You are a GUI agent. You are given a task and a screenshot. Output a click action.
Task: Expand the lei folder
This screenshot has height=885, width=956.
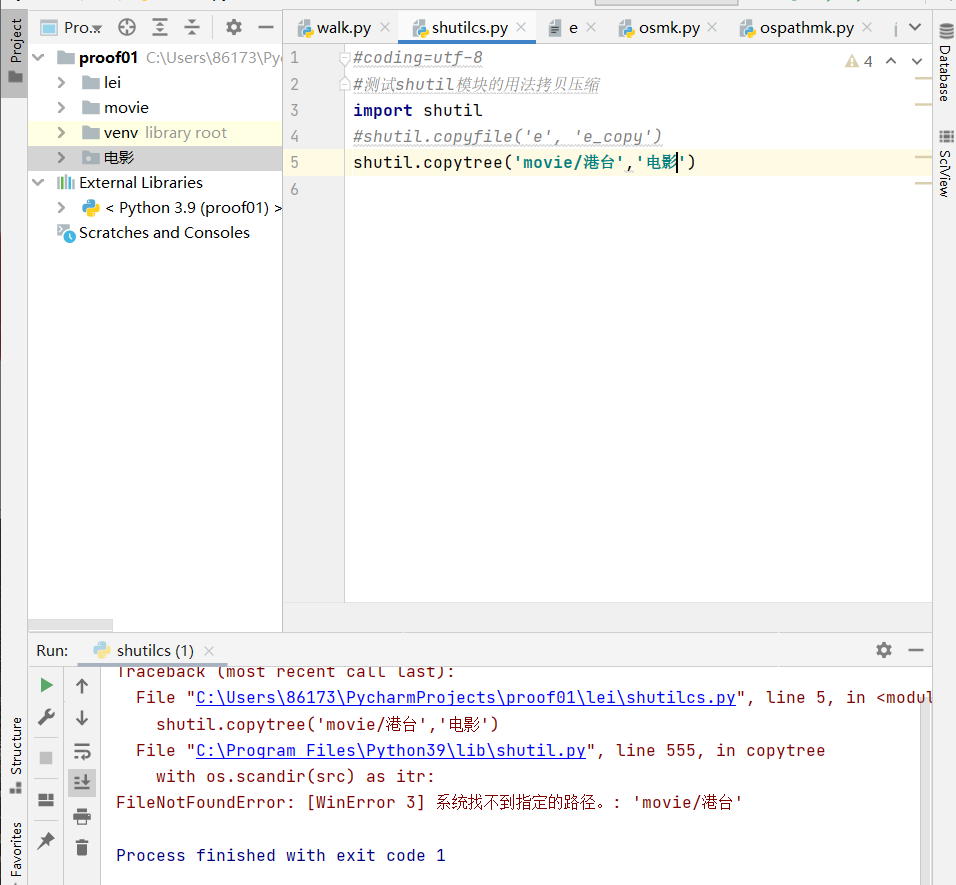pyautogui.click(x=61, y=82)
